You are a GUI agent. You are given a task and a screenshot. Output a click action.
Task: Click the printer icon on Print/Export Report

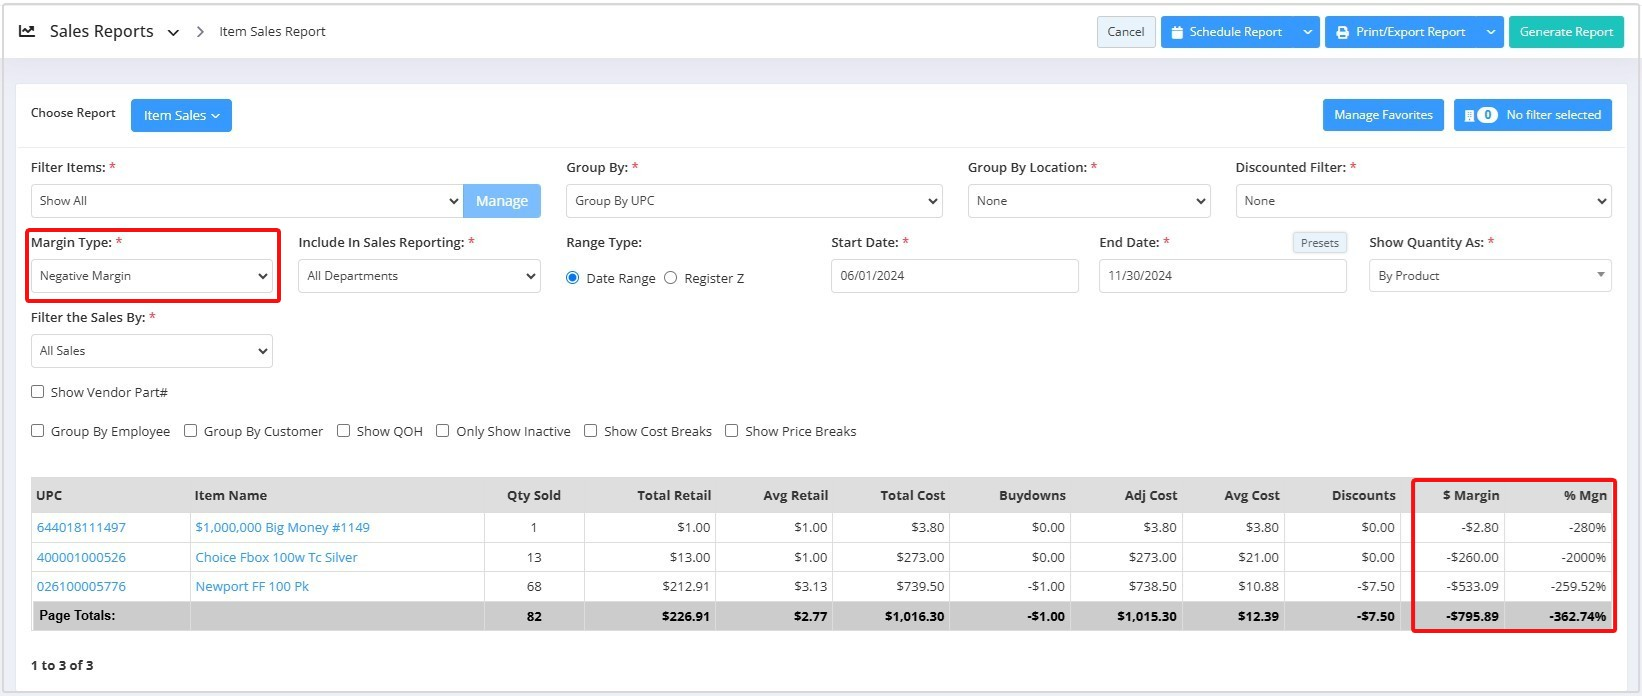click(x=1343, y=32)
